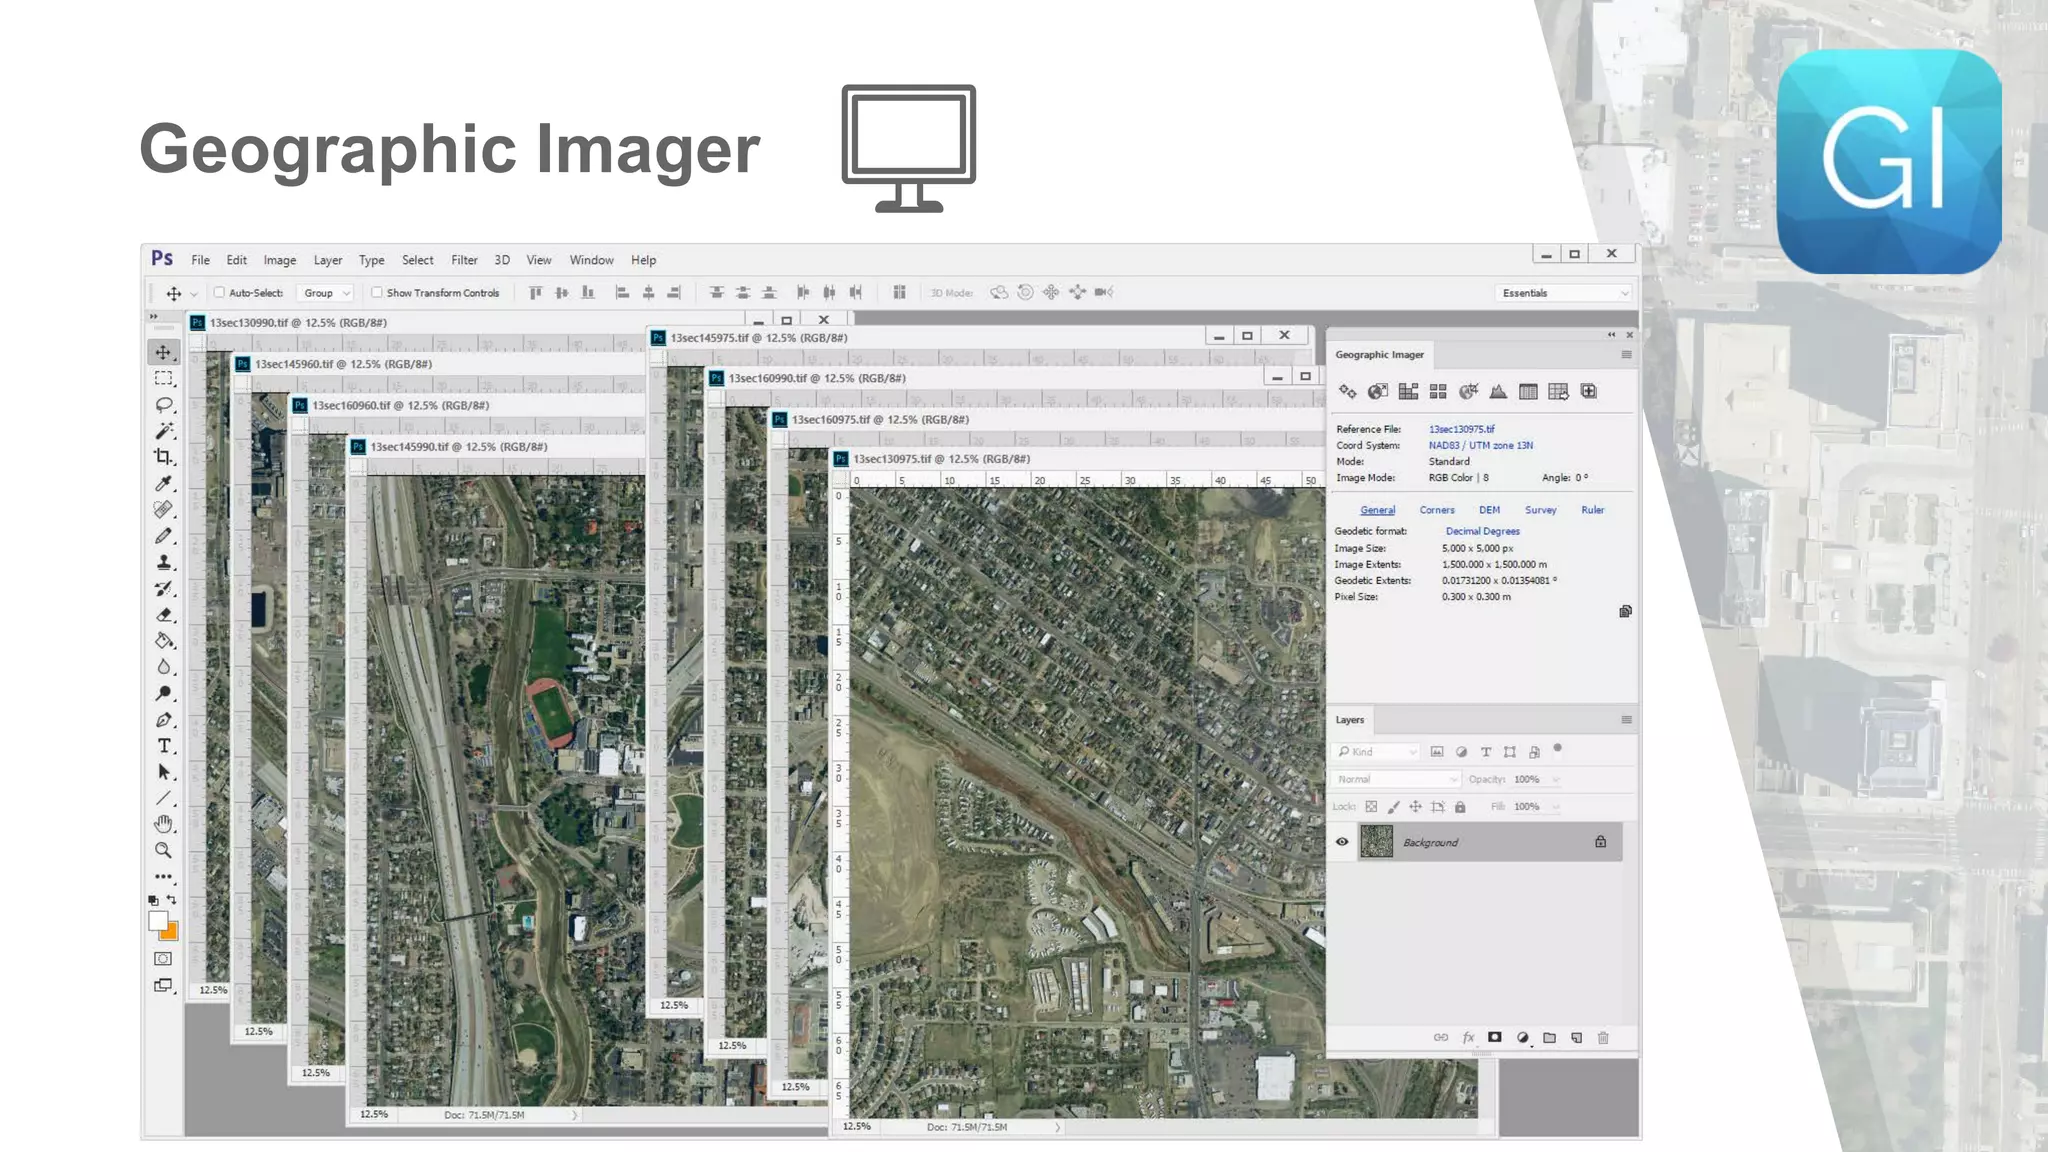
Task: Open the Opacity 100% dropdown
Action: pos(1556,780)
